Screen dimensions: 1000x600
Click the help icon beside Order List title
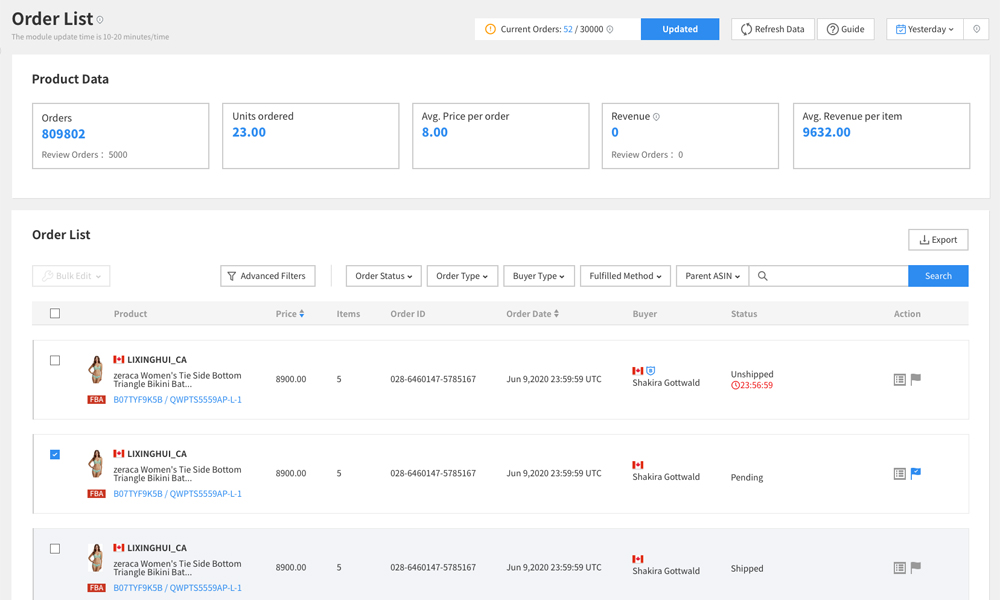pyautogui.click(x=100, y=20)
